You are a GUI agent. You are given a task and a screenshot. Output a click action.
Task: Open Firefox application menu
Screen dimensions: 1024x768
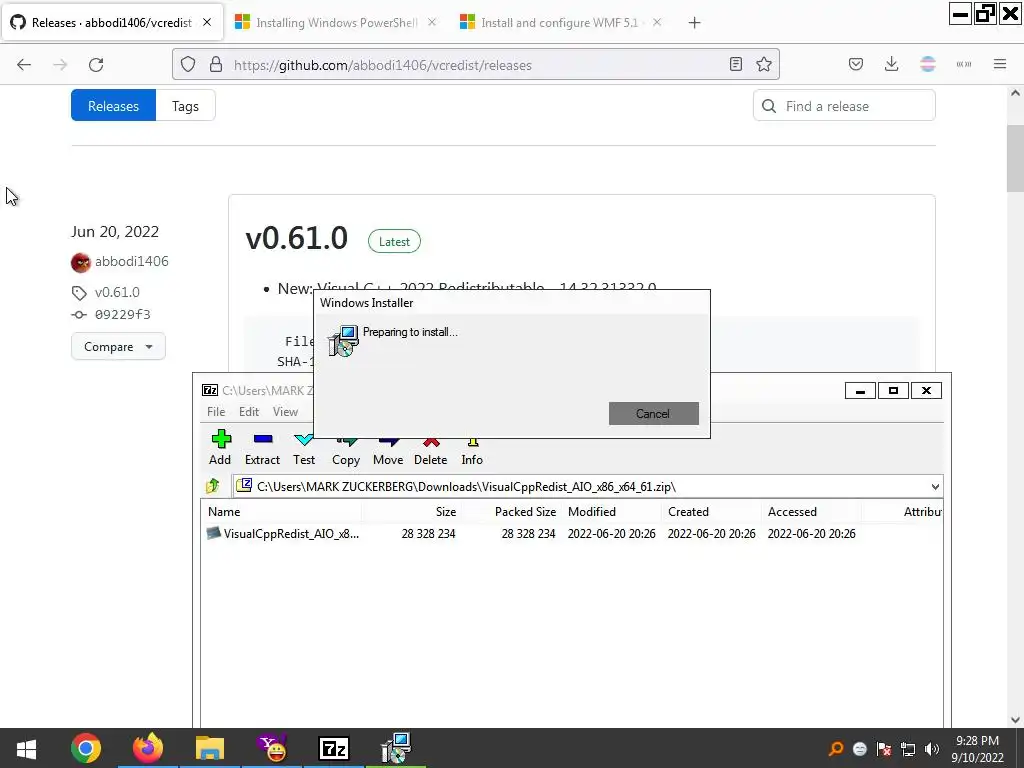coord(1000,65)
